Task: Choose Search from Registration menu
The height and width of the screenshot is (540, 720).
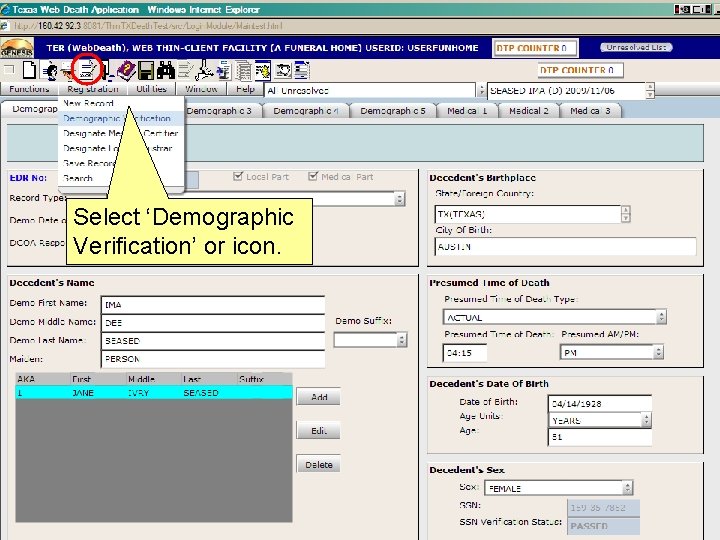Action: point(78,178)
